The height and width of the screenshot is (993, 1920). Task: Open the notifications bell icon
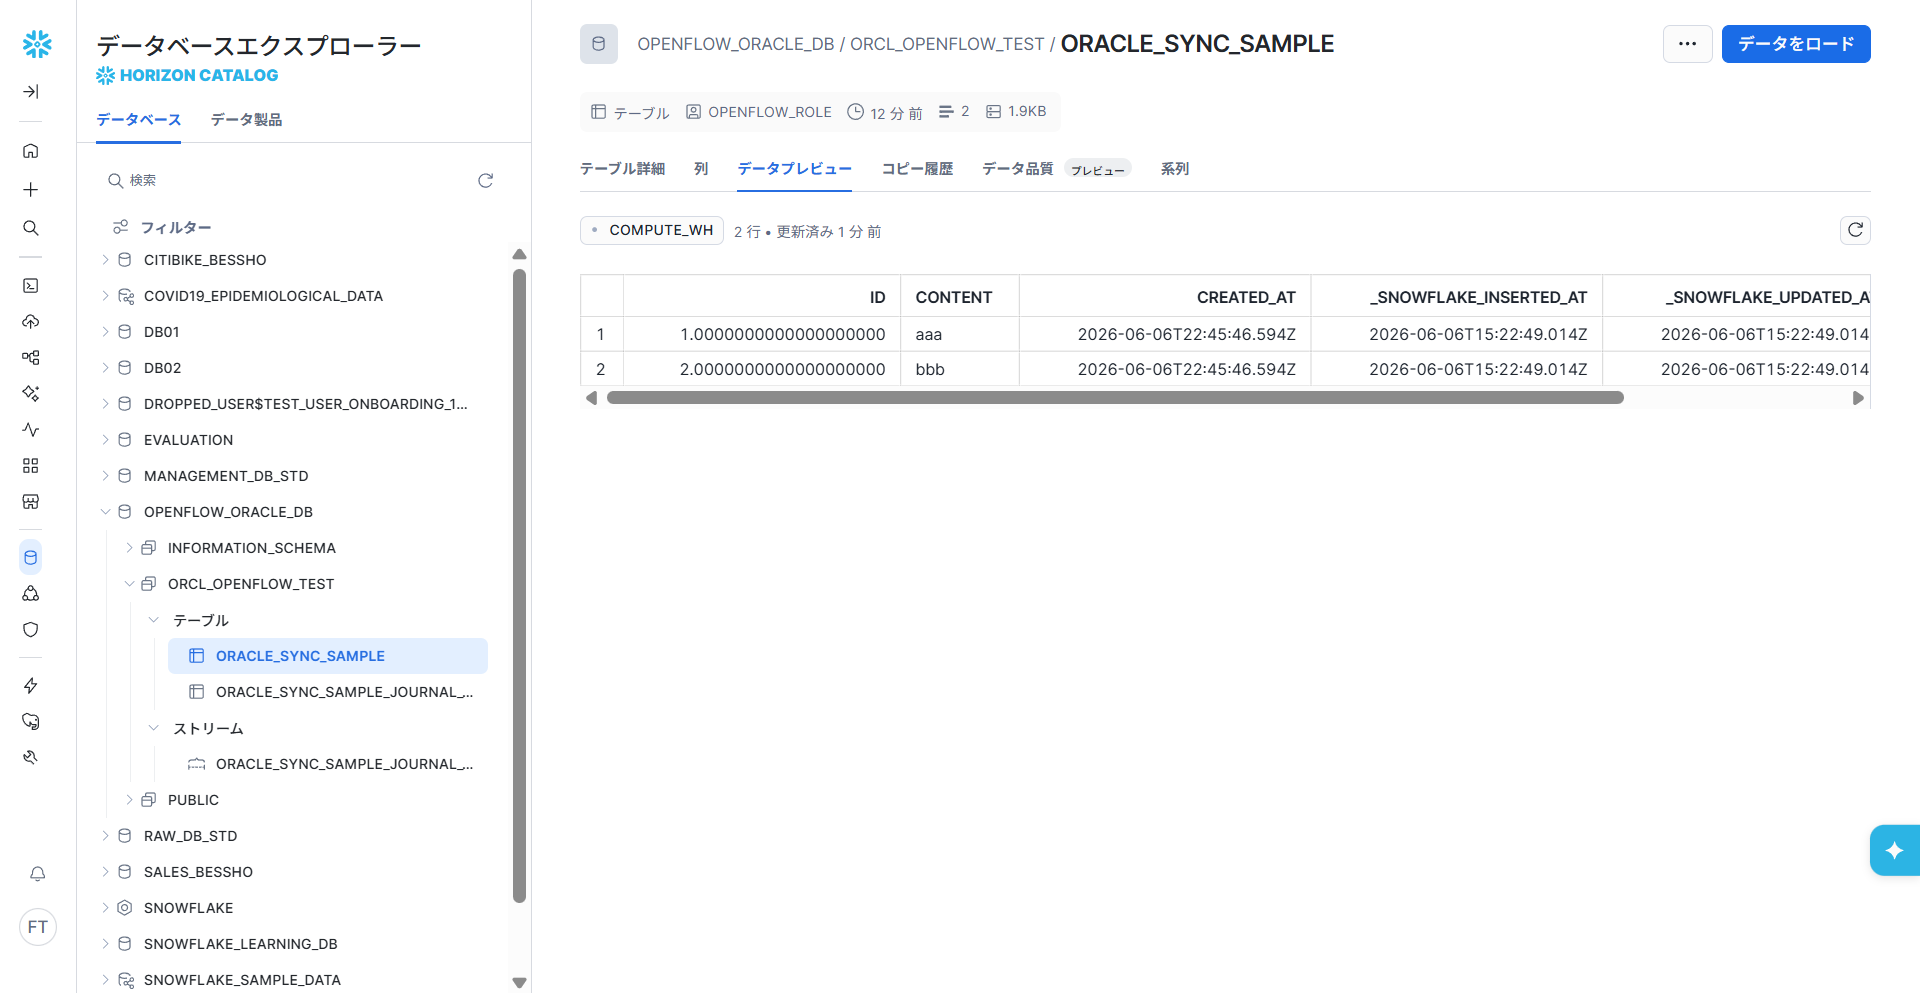[38, 874]
